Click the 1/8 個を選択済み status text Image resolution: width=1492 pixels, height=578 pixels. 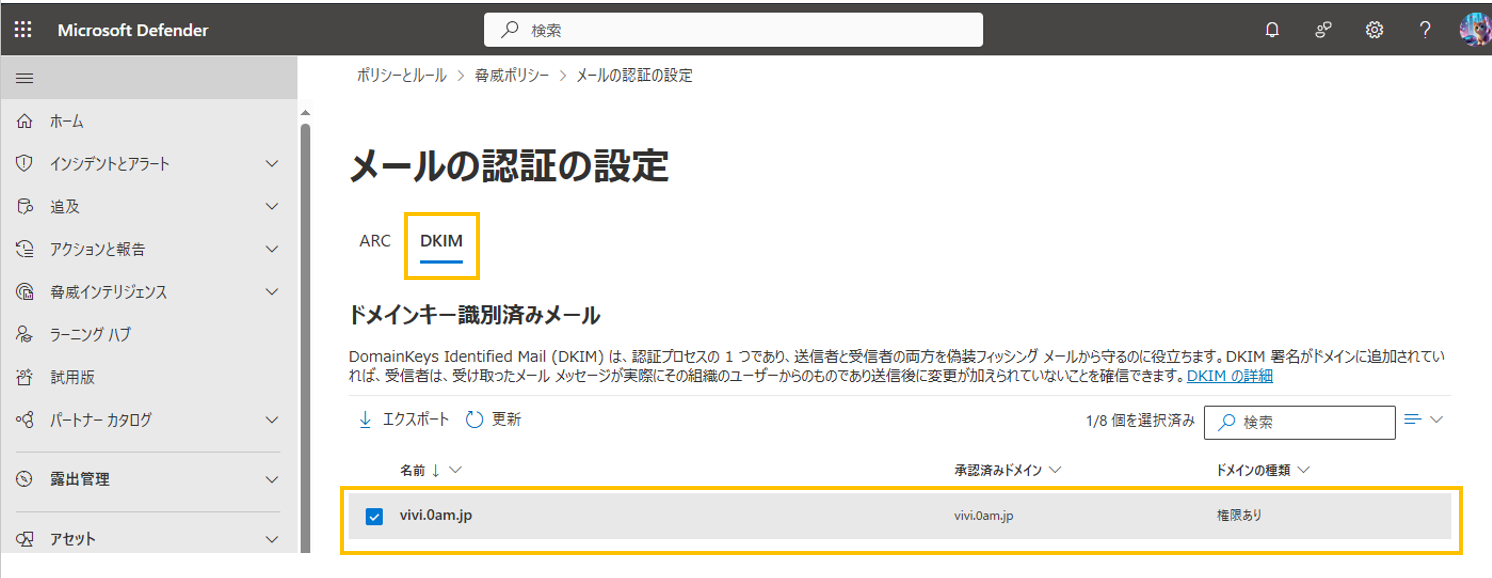pyautogui.click(x=1140, y=421)
